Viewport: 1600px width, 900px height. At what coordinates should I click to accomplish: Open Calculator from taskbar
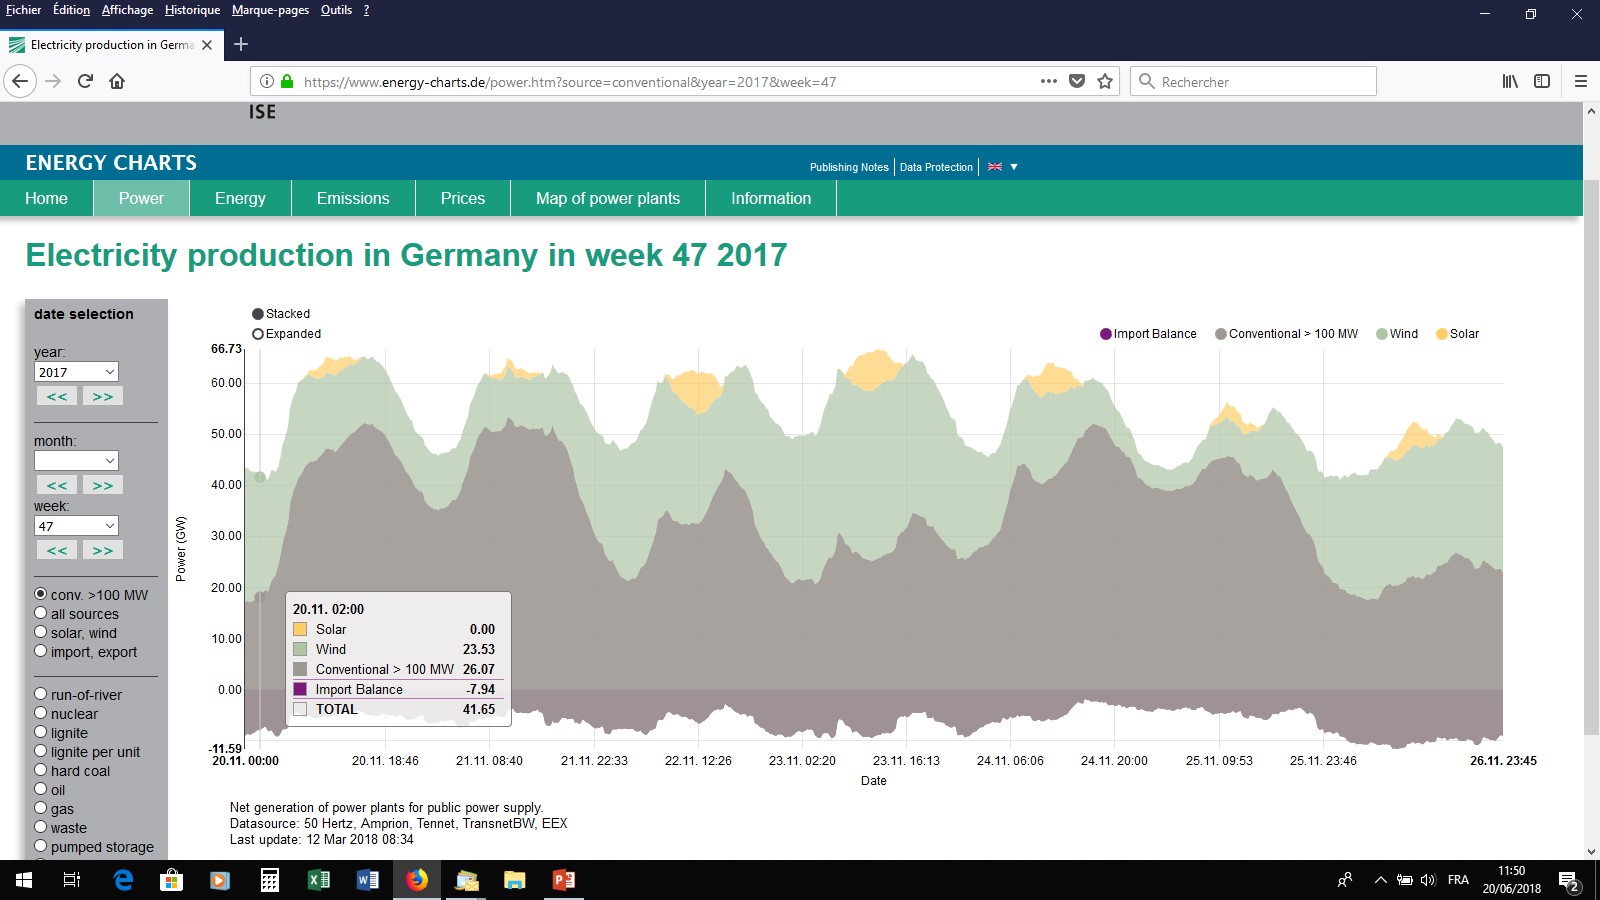click(269, 880)
